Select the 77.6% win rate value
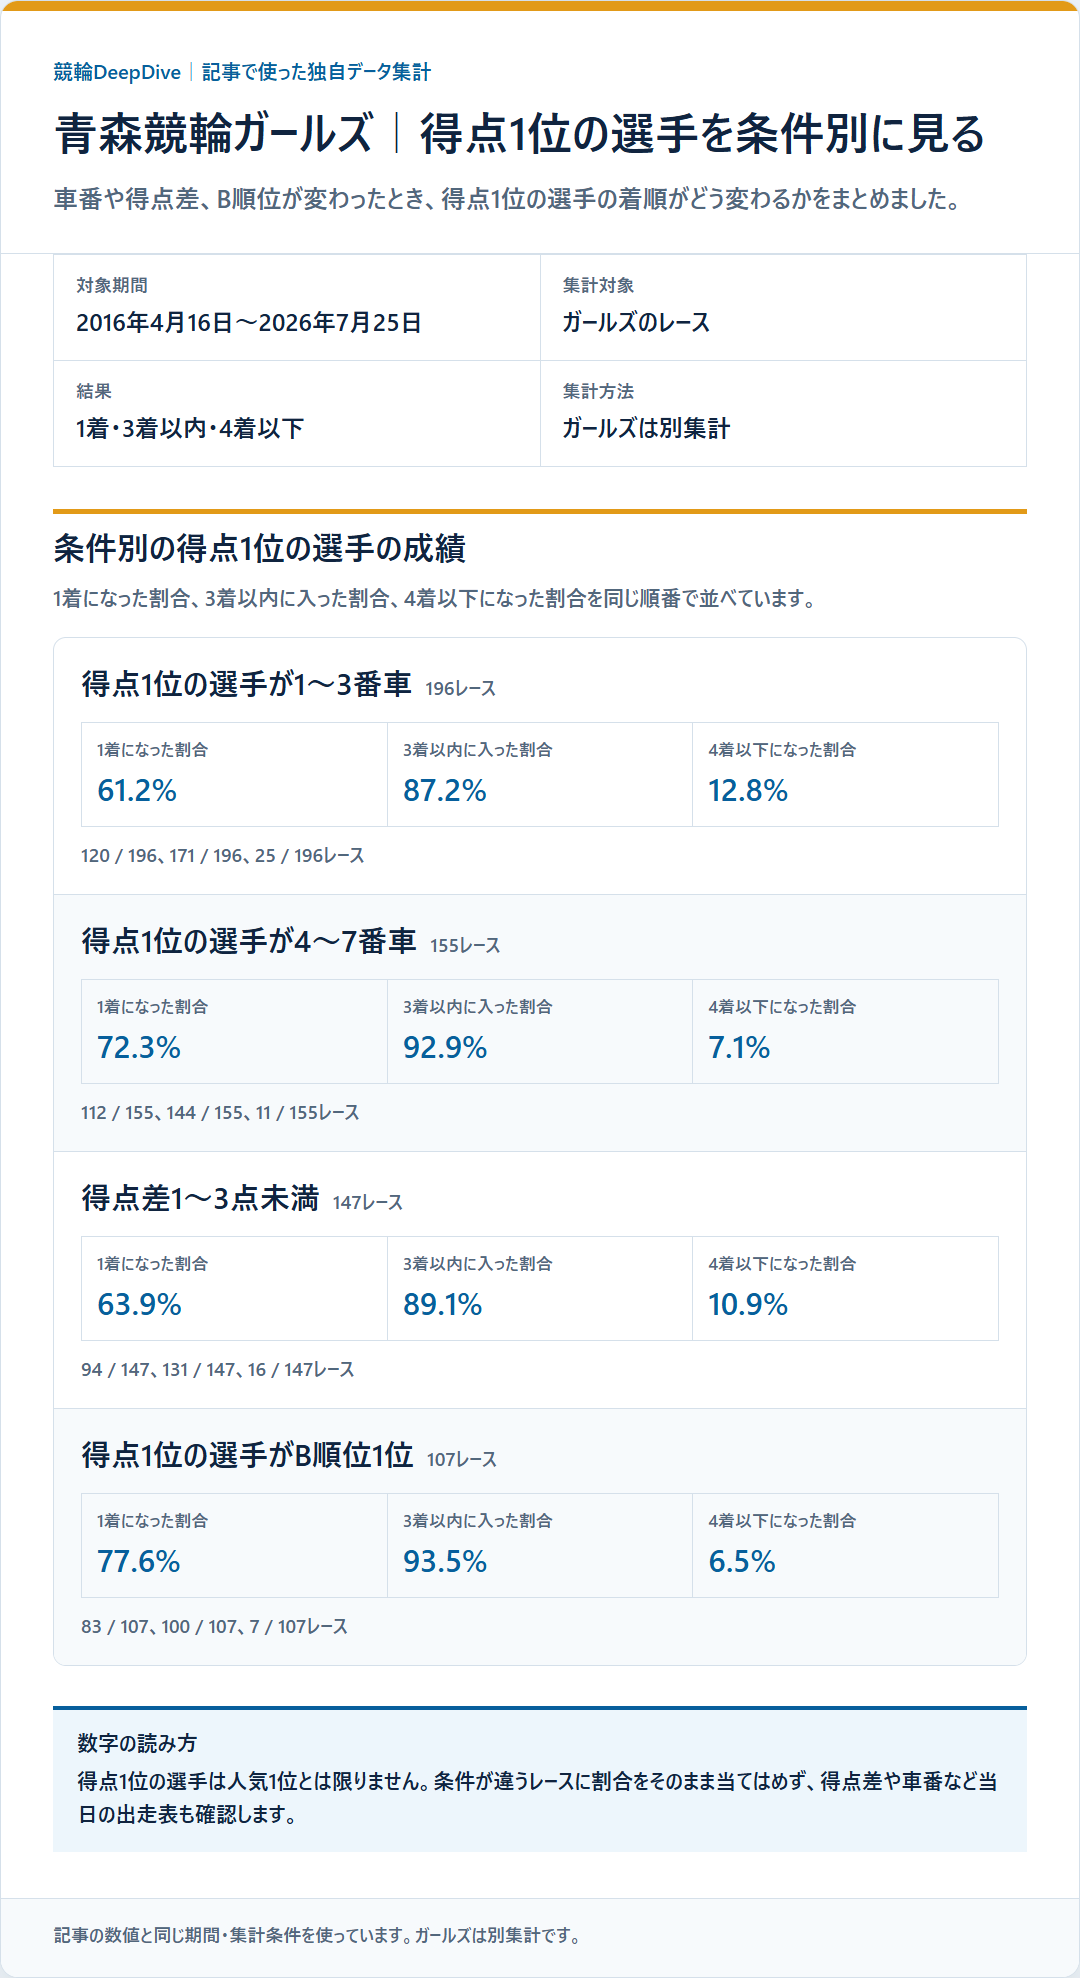 tap(139, 1562)
